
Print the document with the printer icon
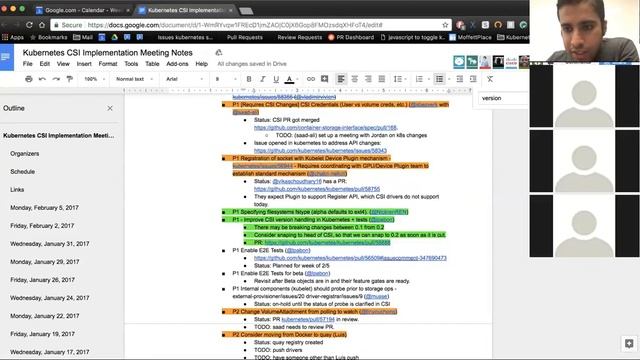click(29, 79)
